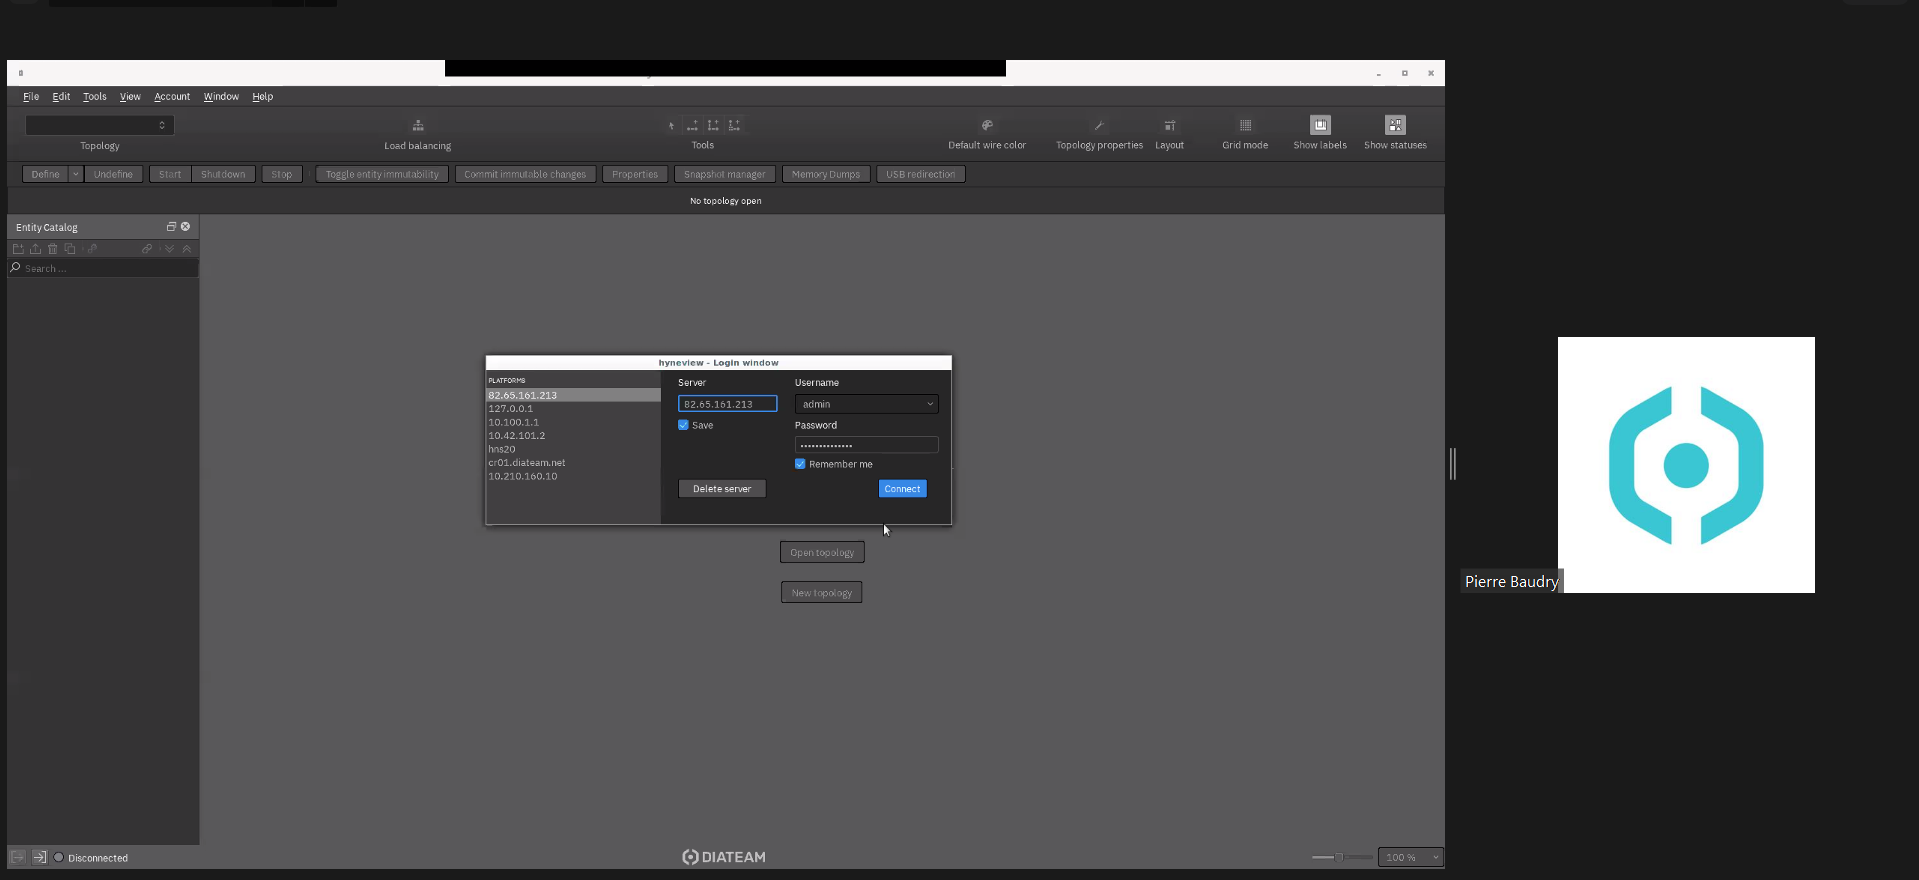
Task: Click the new folder icon in Entity Catalog
Action: click(18, 249)
